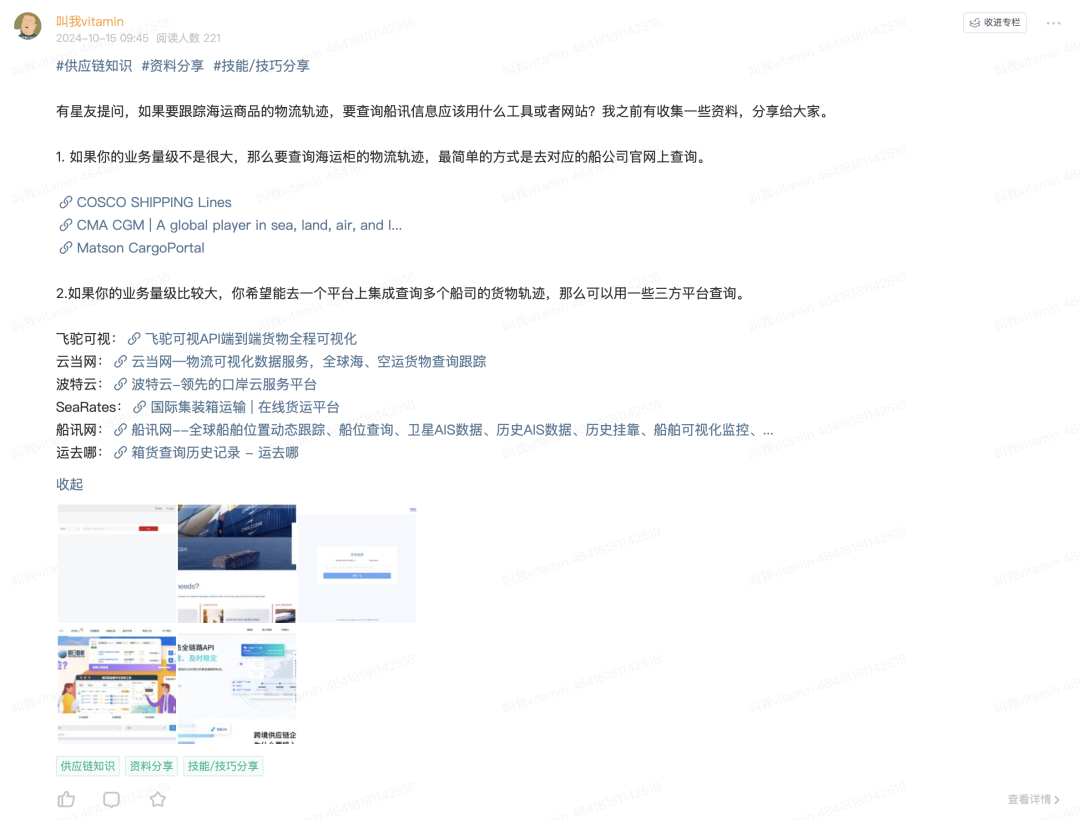
Task: Click the chain icon beside COSCO SHIPPING Lines
Action: click(x=65, y=202)
